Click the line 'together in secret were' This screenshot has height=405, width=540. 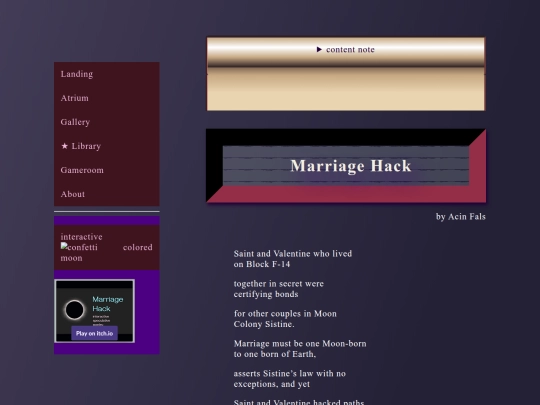click(x=279, y=284)
